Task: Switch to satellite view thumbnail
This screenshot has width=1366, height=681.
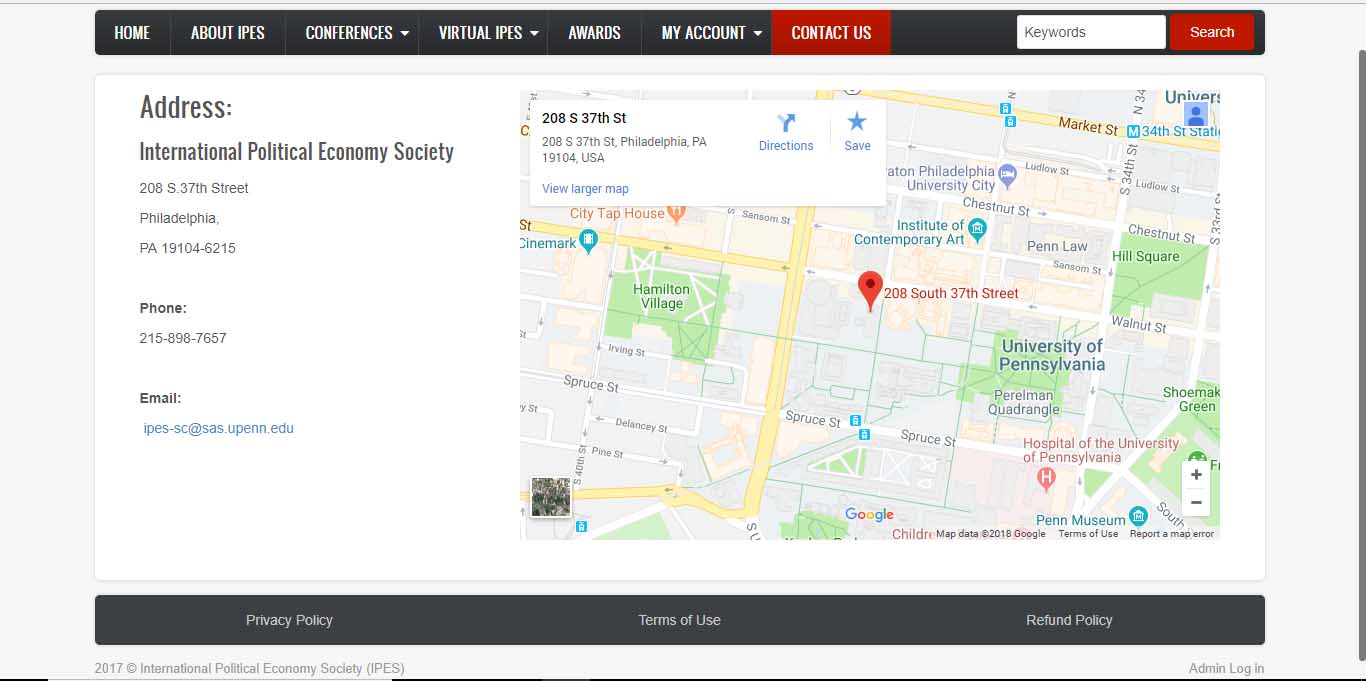Action: click(x=551, y=497)
